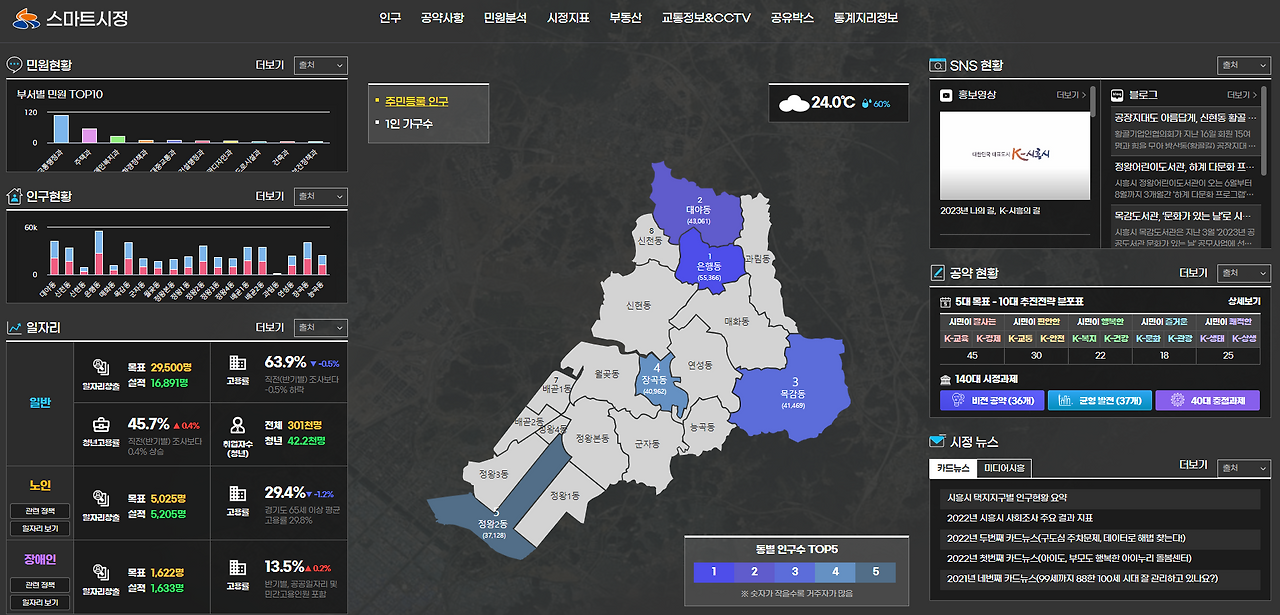Screen dimensions: 1280x615
Task: Click 노인 일자리창출 icon
Action: (x=100, y=497)
